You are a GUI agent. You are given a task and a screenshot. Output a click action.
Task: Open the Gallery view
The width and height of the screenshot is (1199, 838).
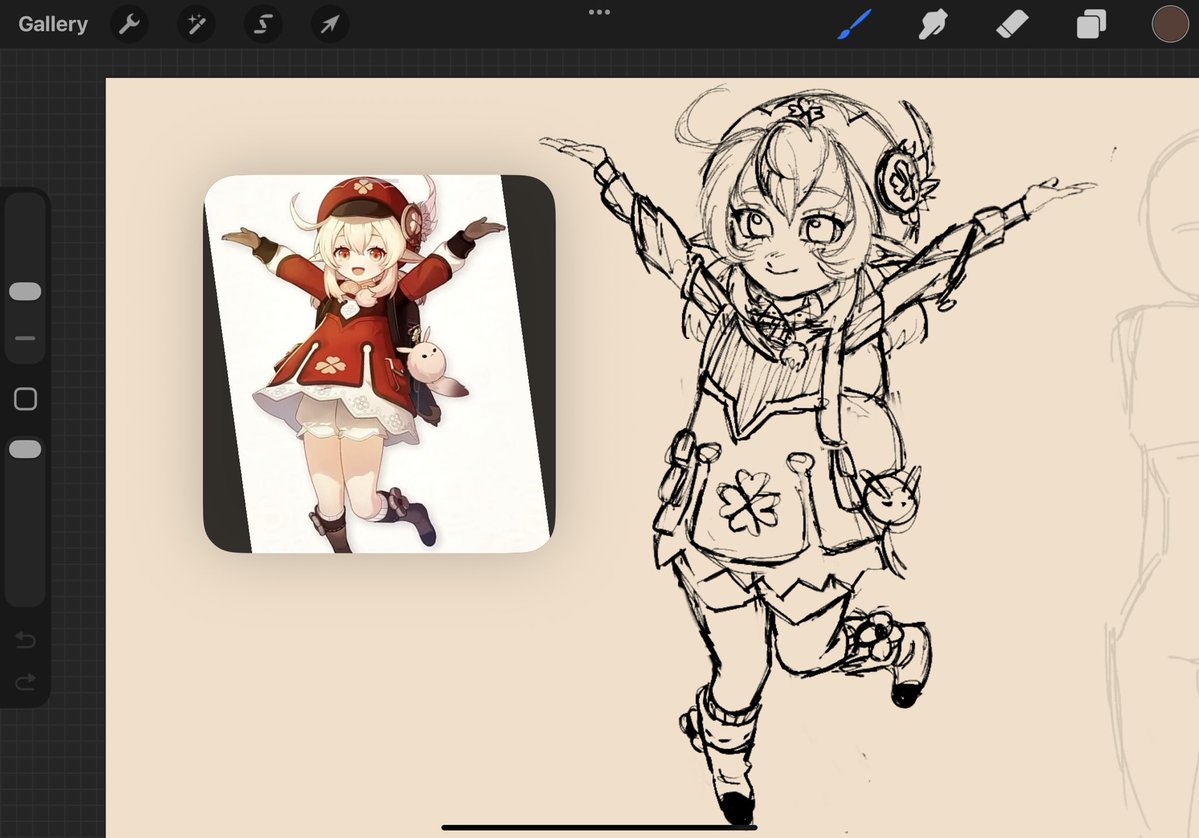tap(53, 24)
